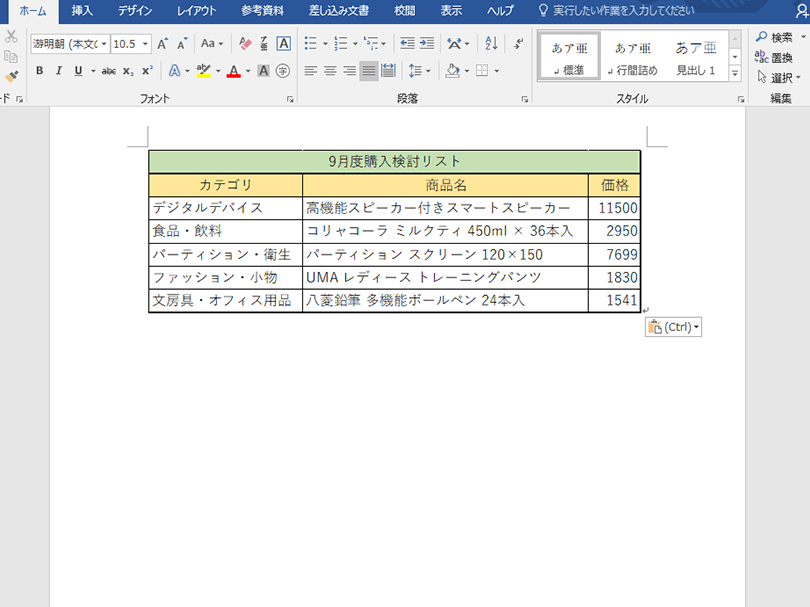Apply yellow text highlight color
The height and width of the screenshot is (607, 810).
click(x=205, y=70)
